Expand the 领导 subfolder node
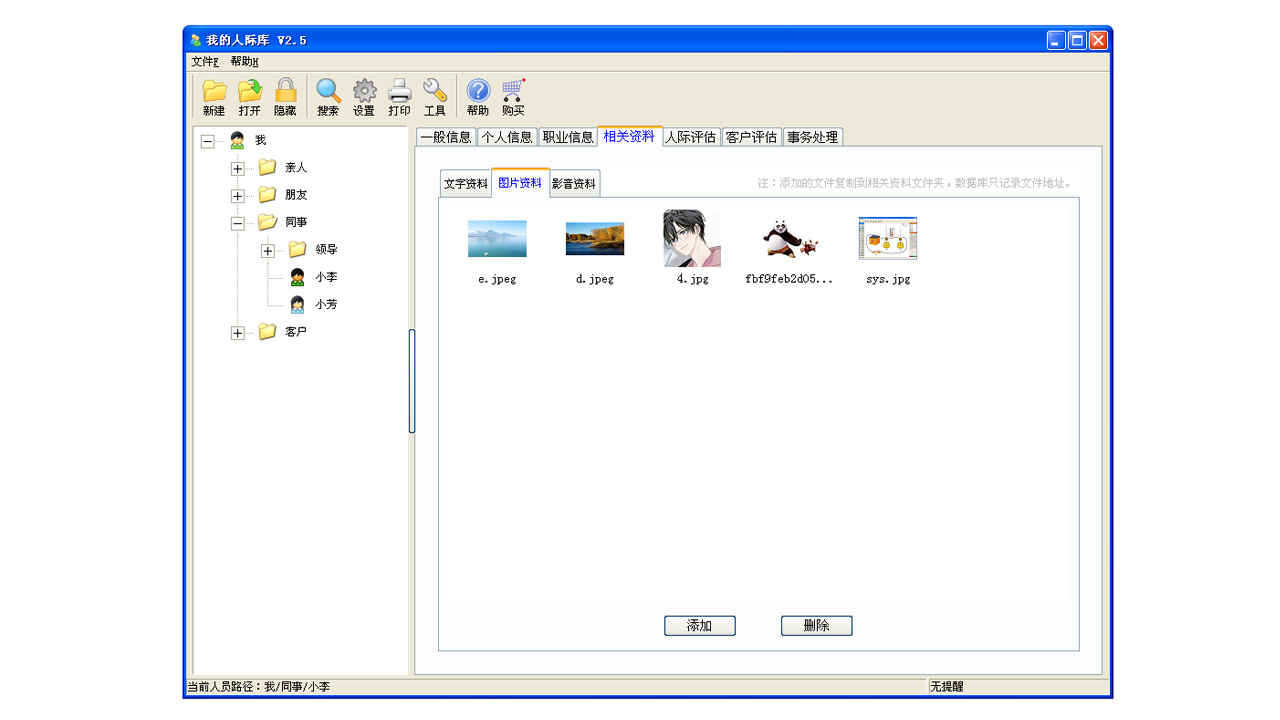 tap(268, 251)
